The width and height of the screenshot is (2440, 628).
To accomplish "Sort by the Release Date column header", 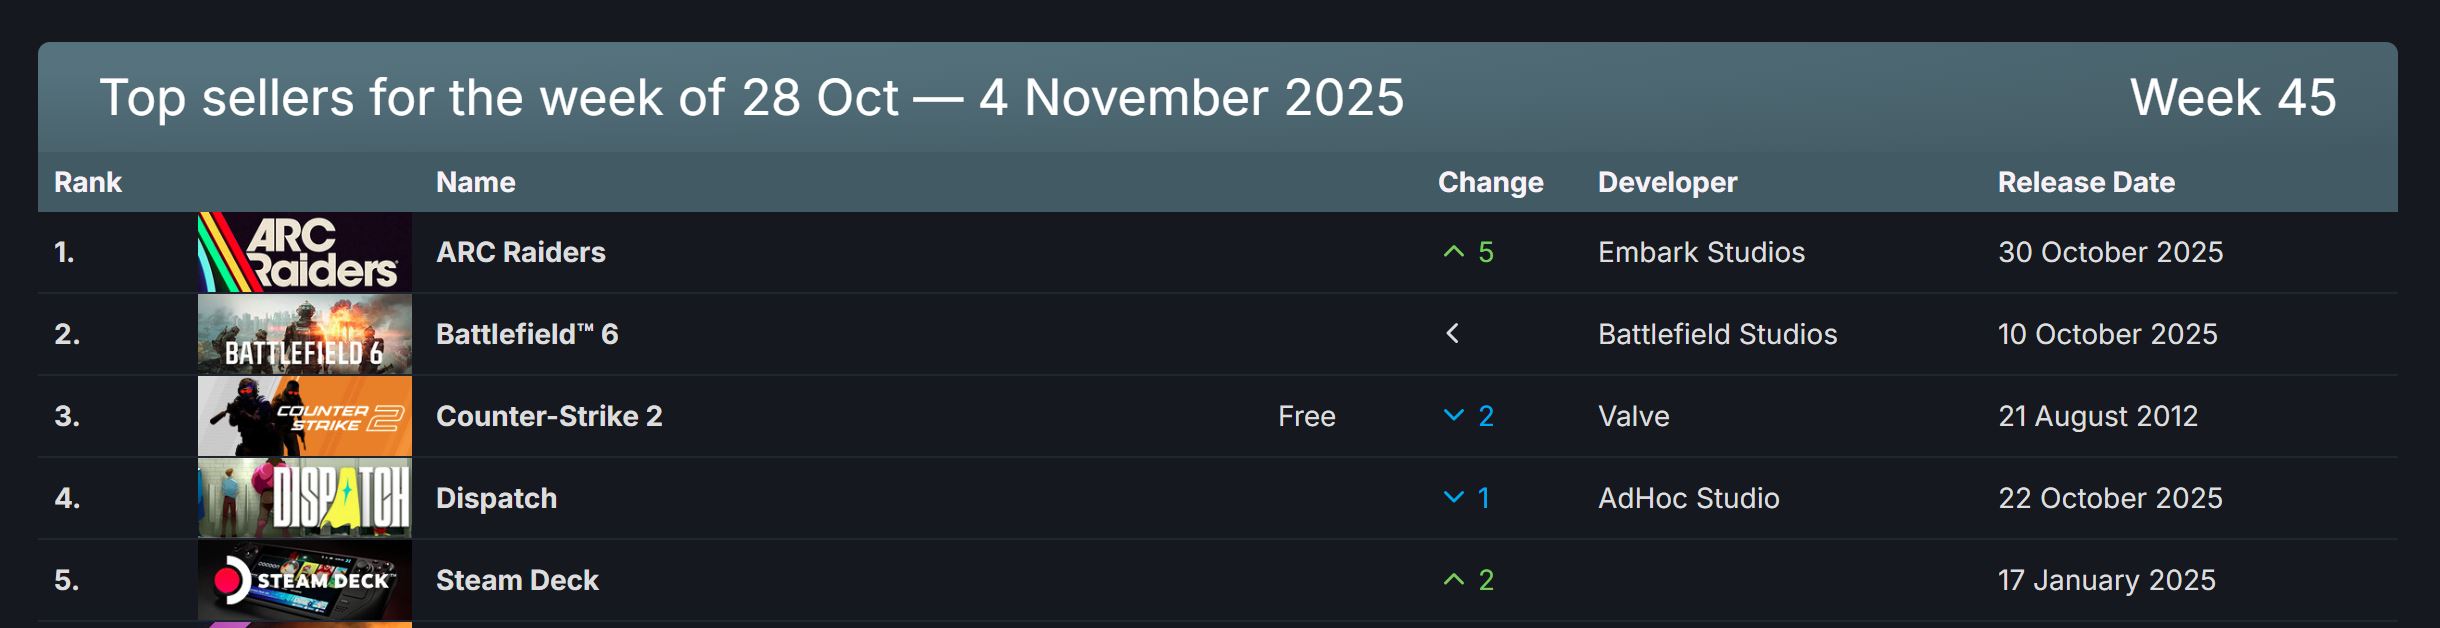I will (2086, 182).
